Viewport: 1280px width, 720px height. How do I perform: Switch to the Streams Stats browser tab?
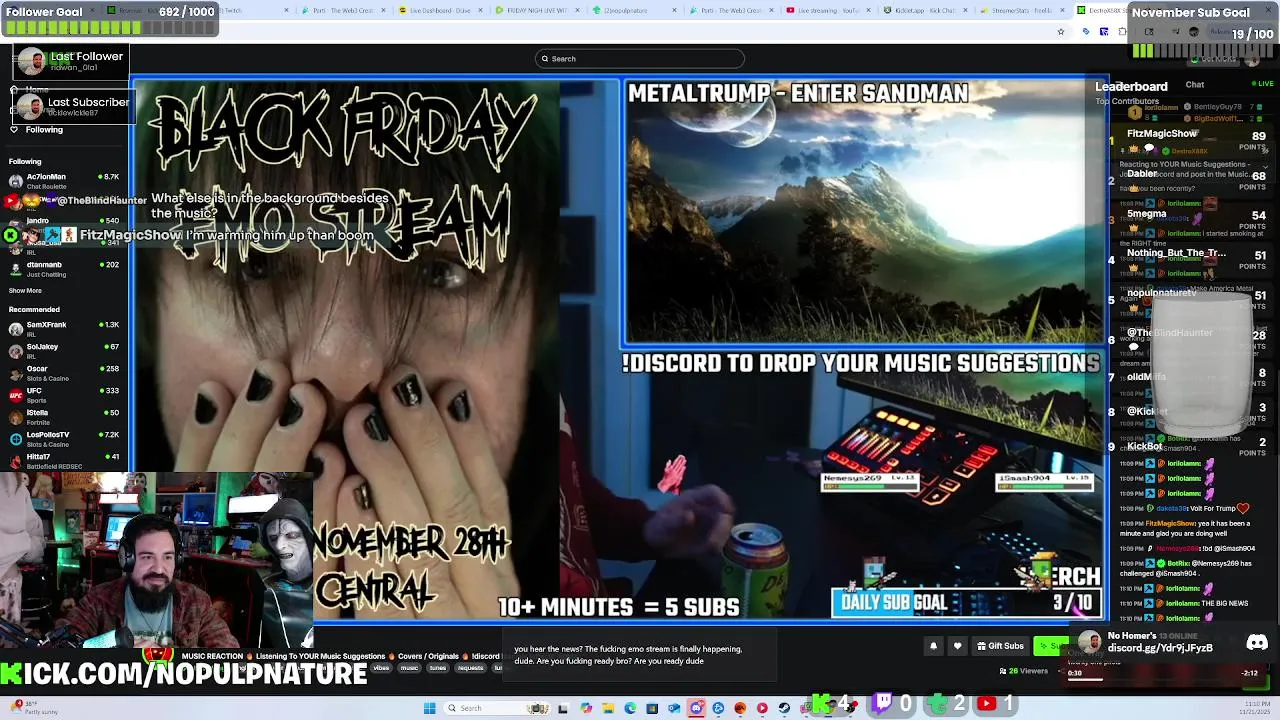click(x=1020, y=10)
